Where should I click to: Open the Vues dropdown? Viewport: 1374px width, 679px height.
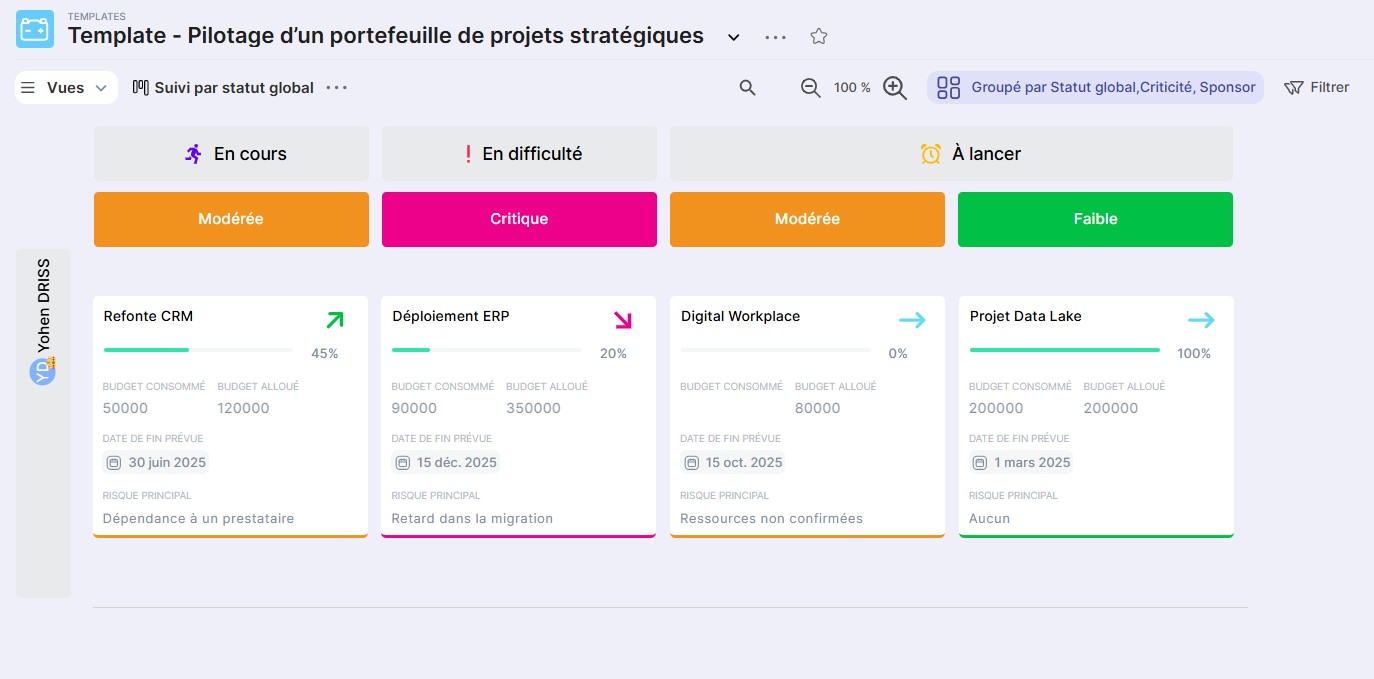point(66,88)
